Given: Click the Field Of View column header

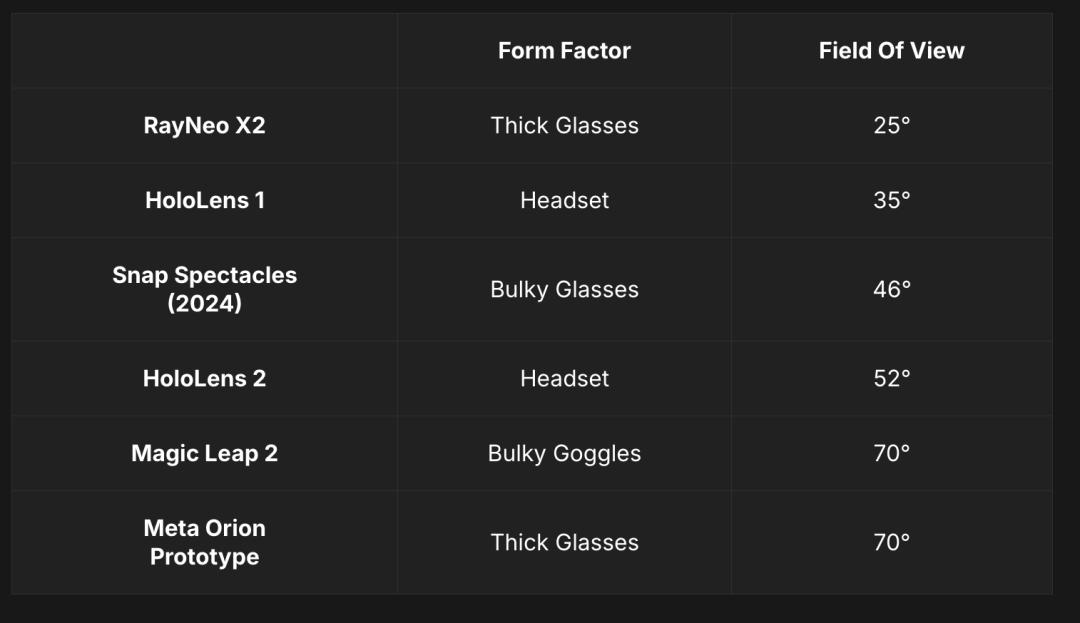Looking at the screenshot, I should pyautogui.click(x=891, y=51).
